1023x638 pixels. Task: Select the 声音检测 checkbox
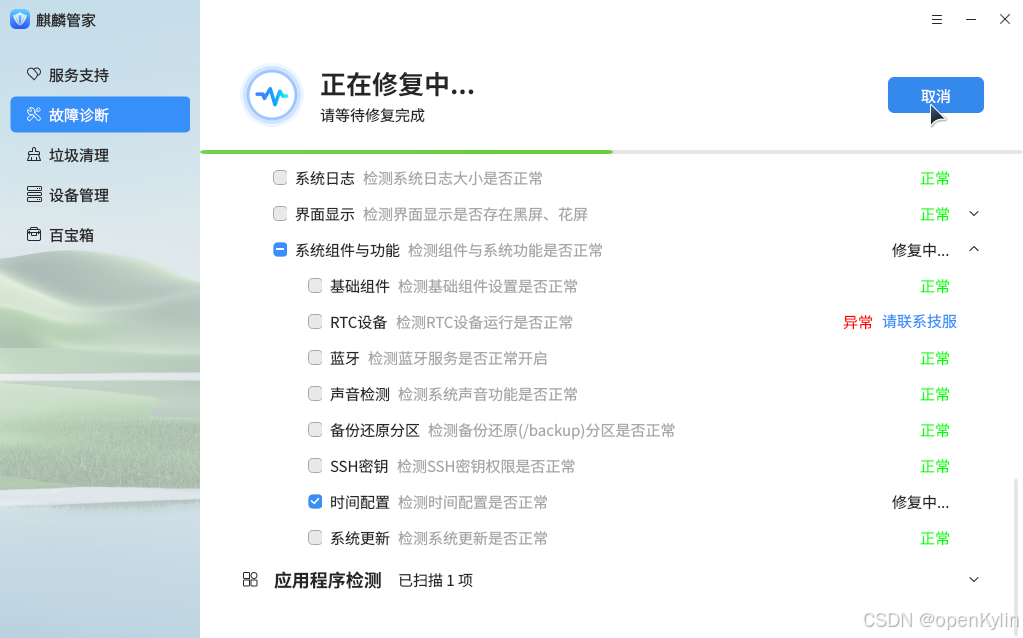click(315, 393)
